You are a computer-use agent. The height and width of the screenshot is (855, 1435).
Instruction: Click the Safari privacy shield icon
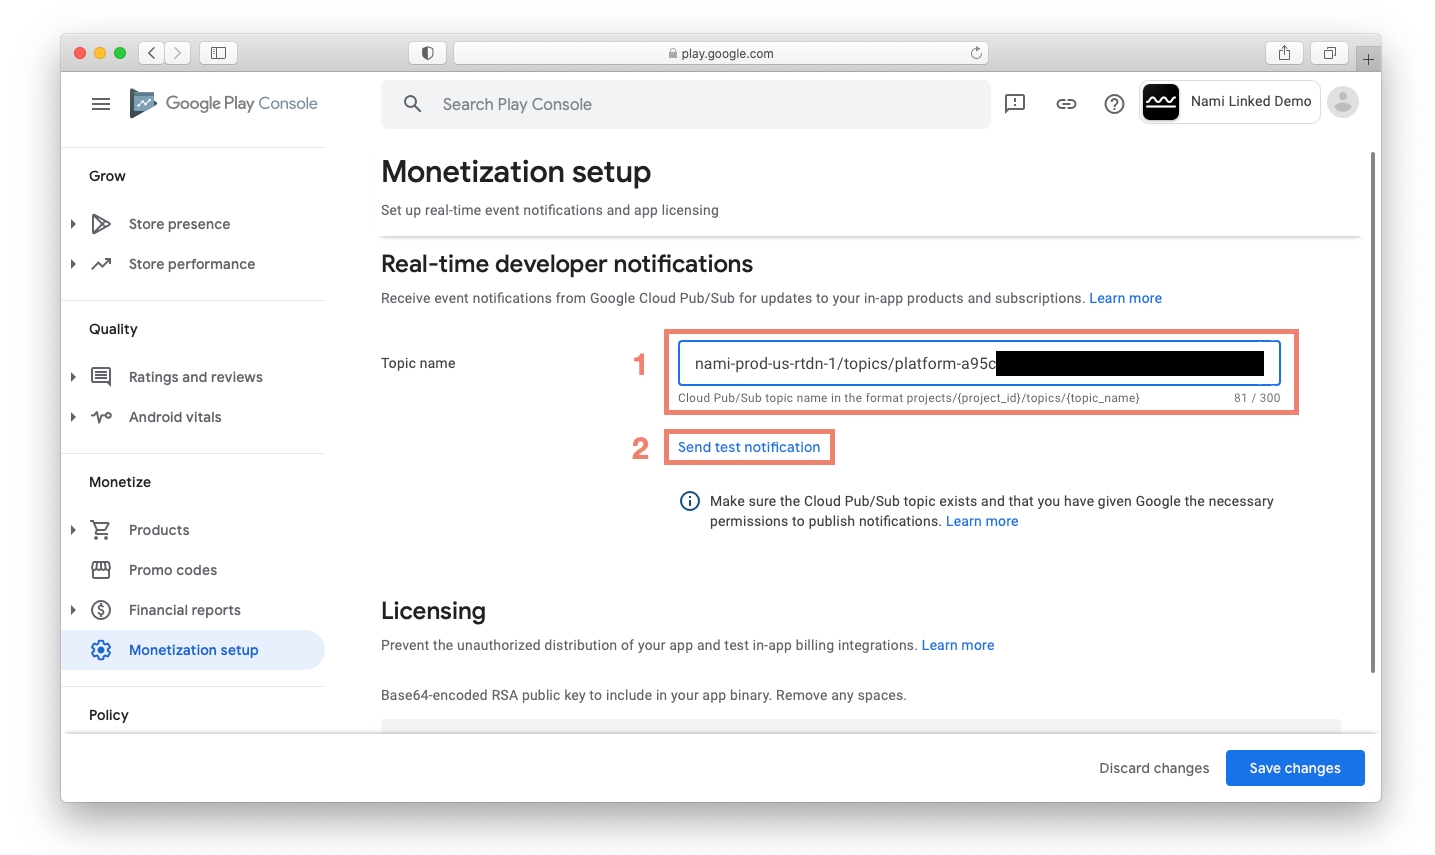coord(427,53)
